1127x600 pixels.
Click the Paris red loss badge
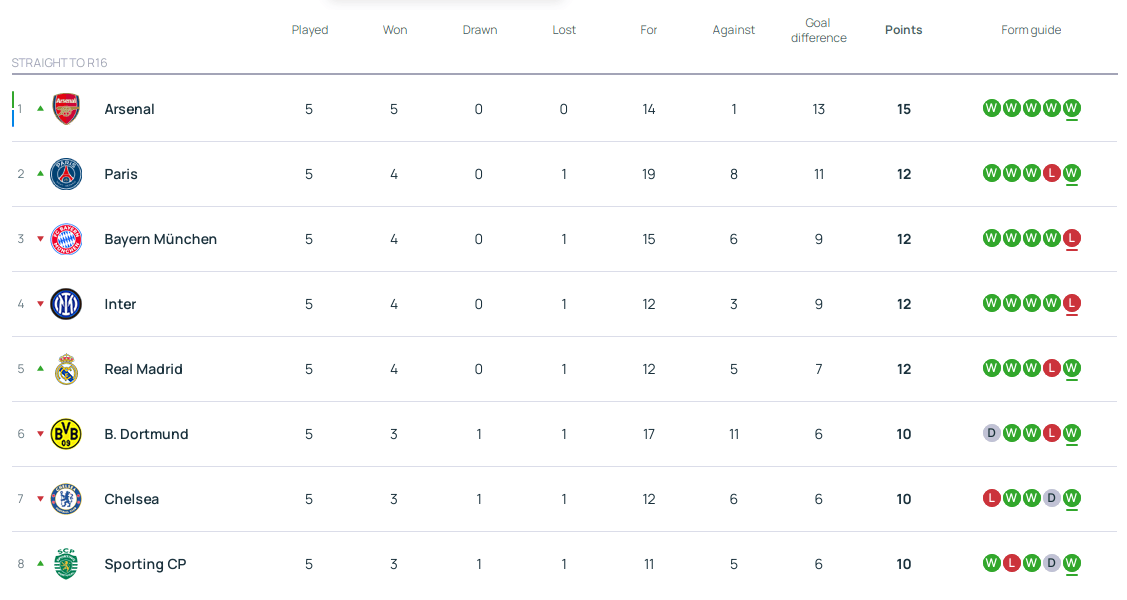click(x=1051, y=173)
